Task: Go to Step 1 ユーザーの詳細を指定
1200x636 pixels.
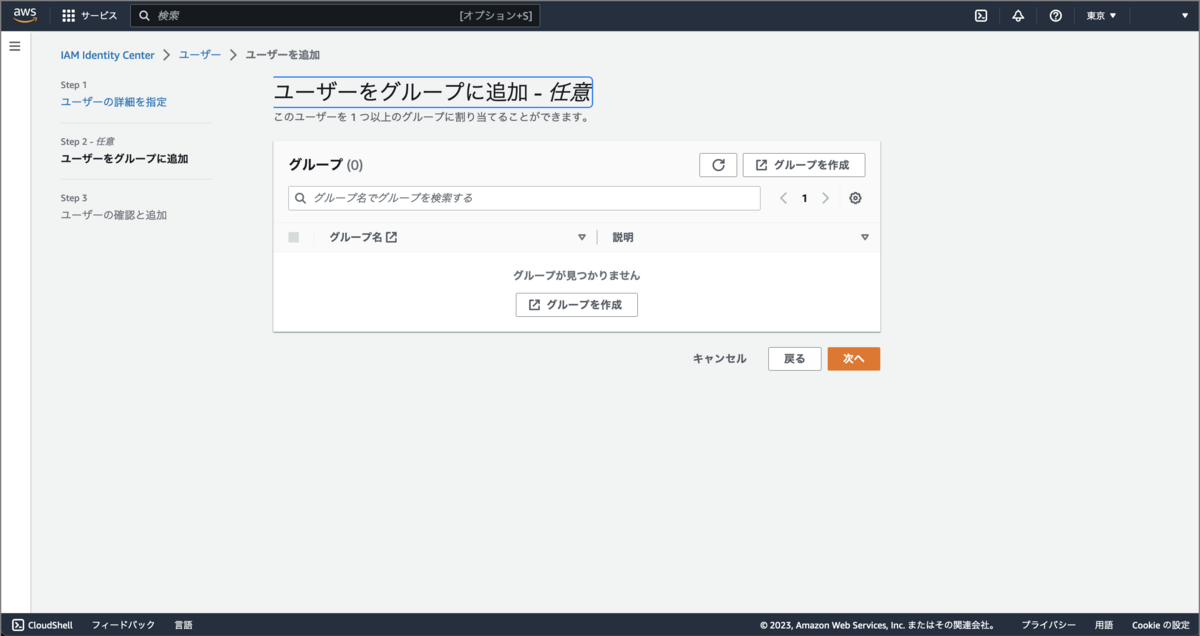Action: click(x=114, y=102)
